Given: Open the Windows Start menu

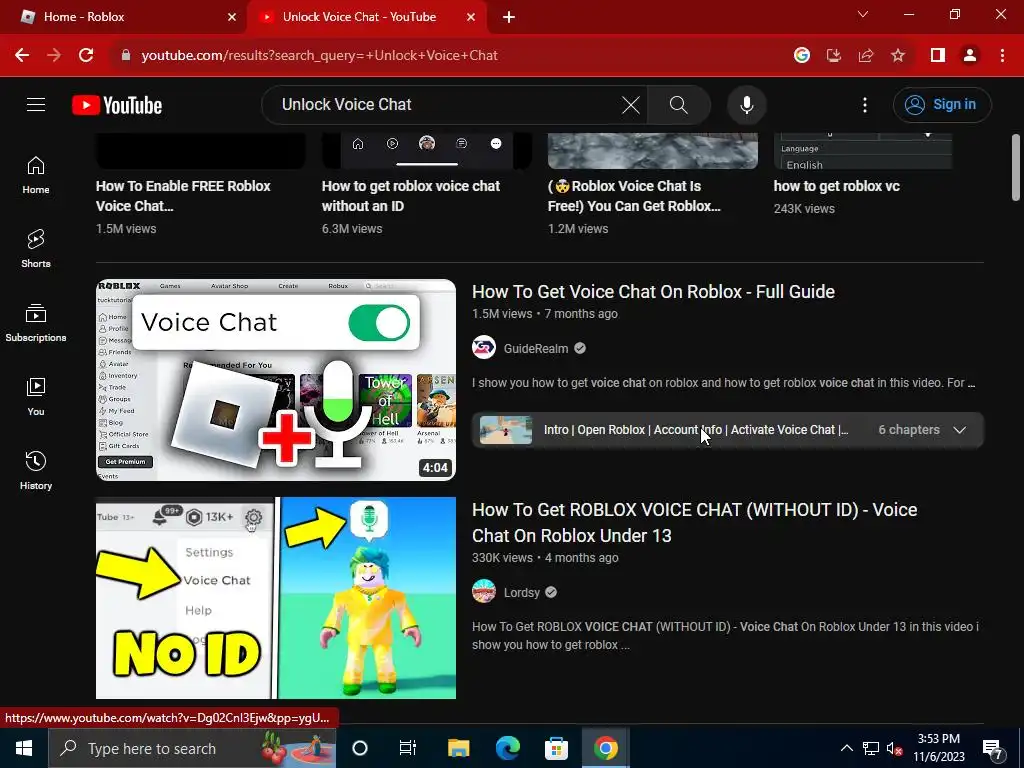Looking at the screenshot, I should tap(24, 748).
